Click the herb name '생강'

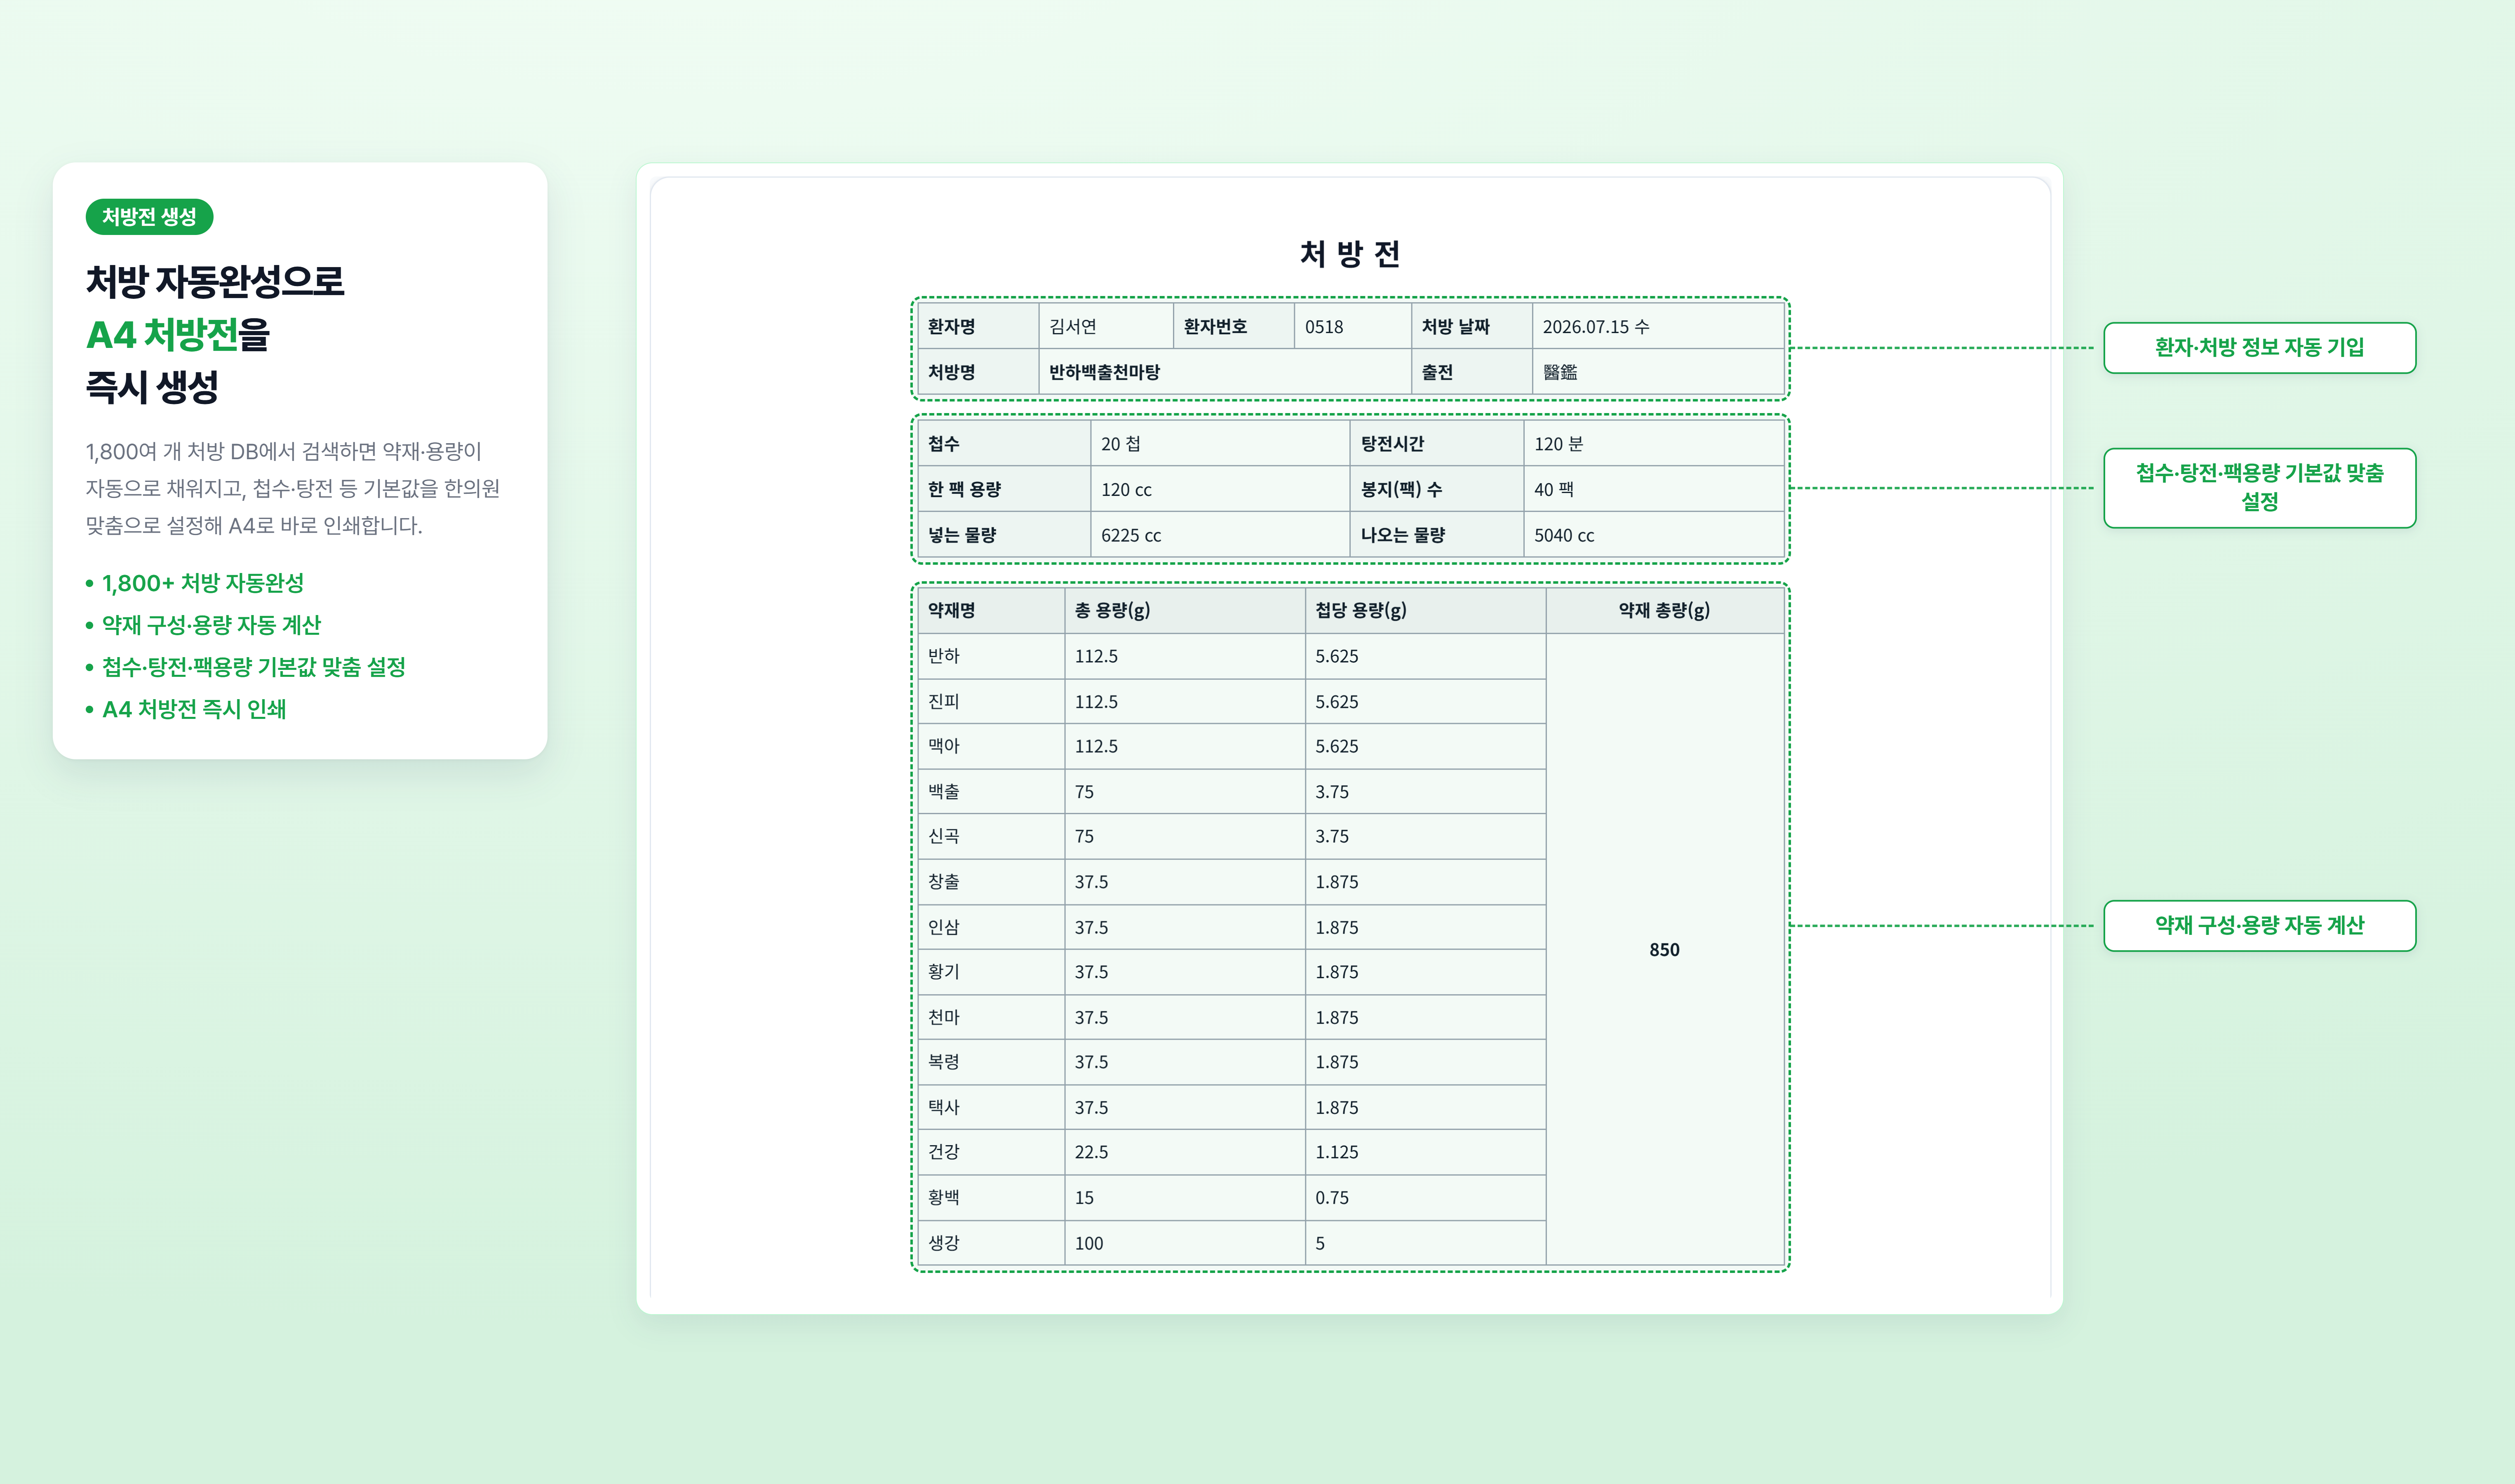pyautogui.click(x=944, y=1243)
